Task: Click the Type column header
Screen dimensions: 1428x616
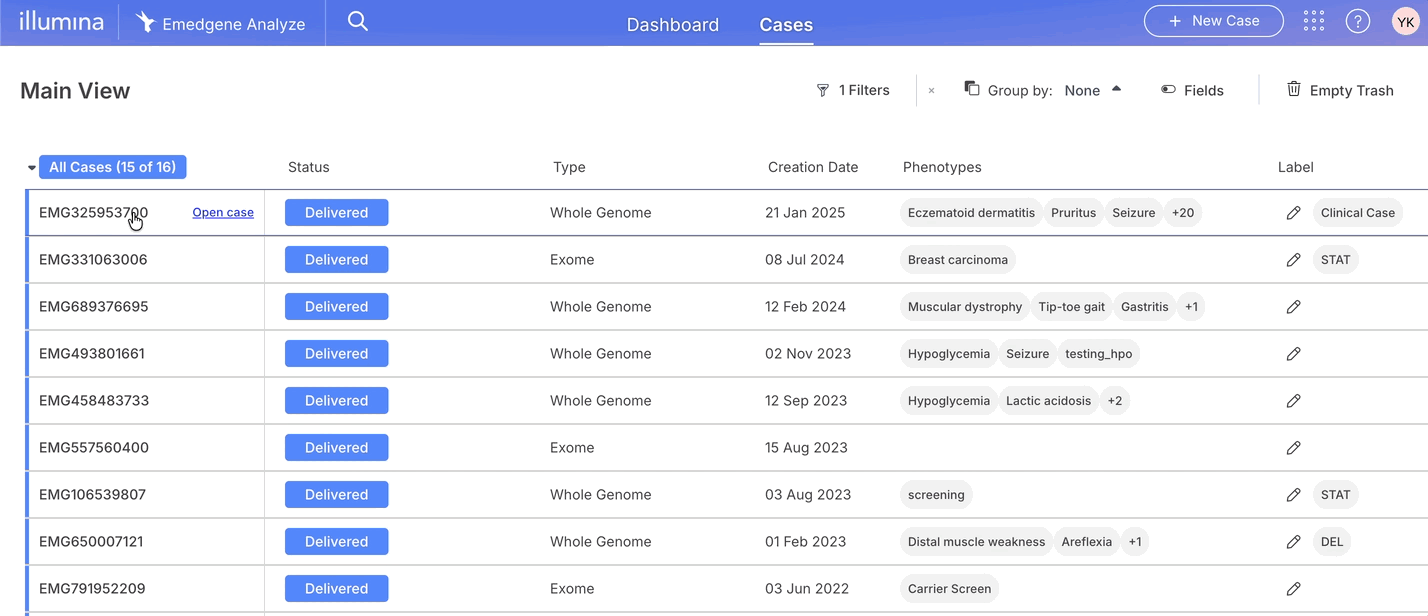Action: pos(569,167)
